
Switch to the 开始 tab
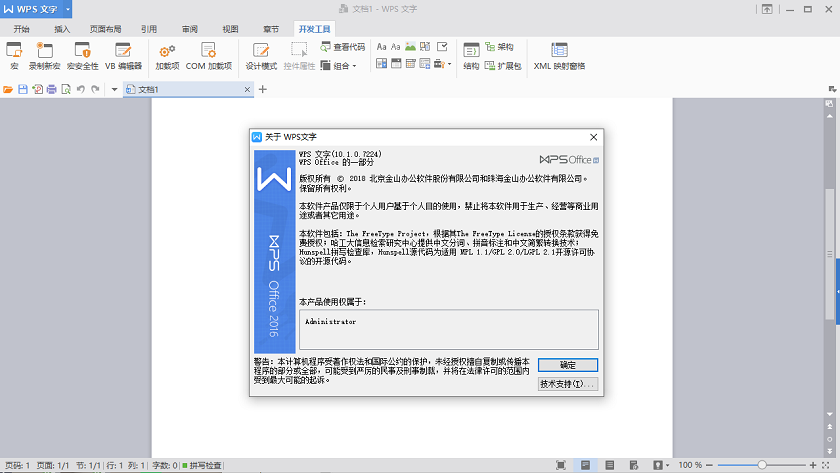[21, 29]
